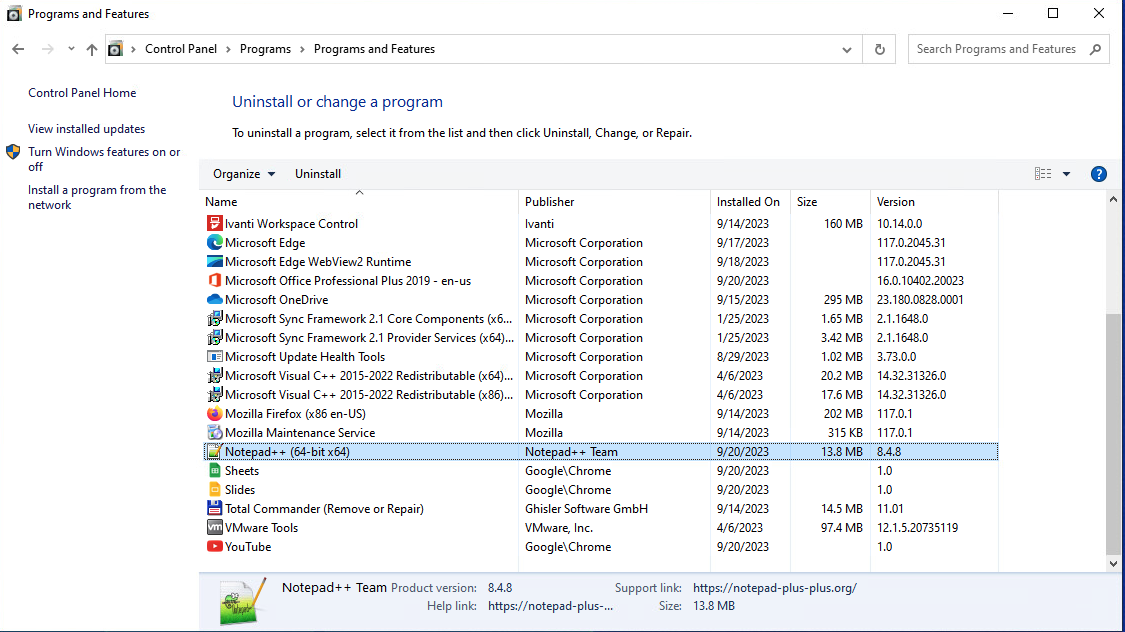Select the VMware Tools program name
1125x632 pixels.
(x=261, y=527)
